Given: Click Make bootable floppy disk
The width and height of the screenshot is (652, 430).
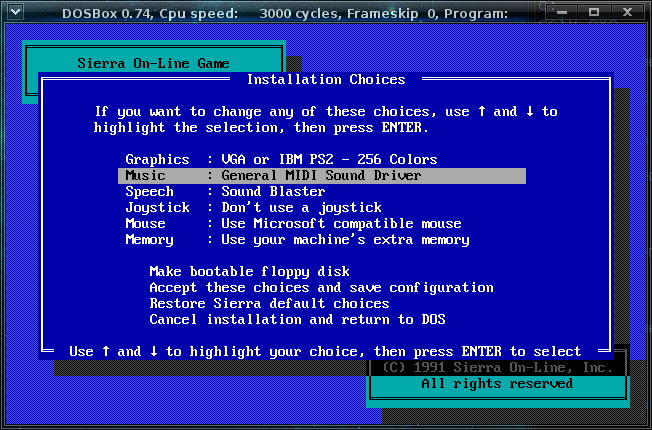Looking at the screenshot, I should pos(249,272).
